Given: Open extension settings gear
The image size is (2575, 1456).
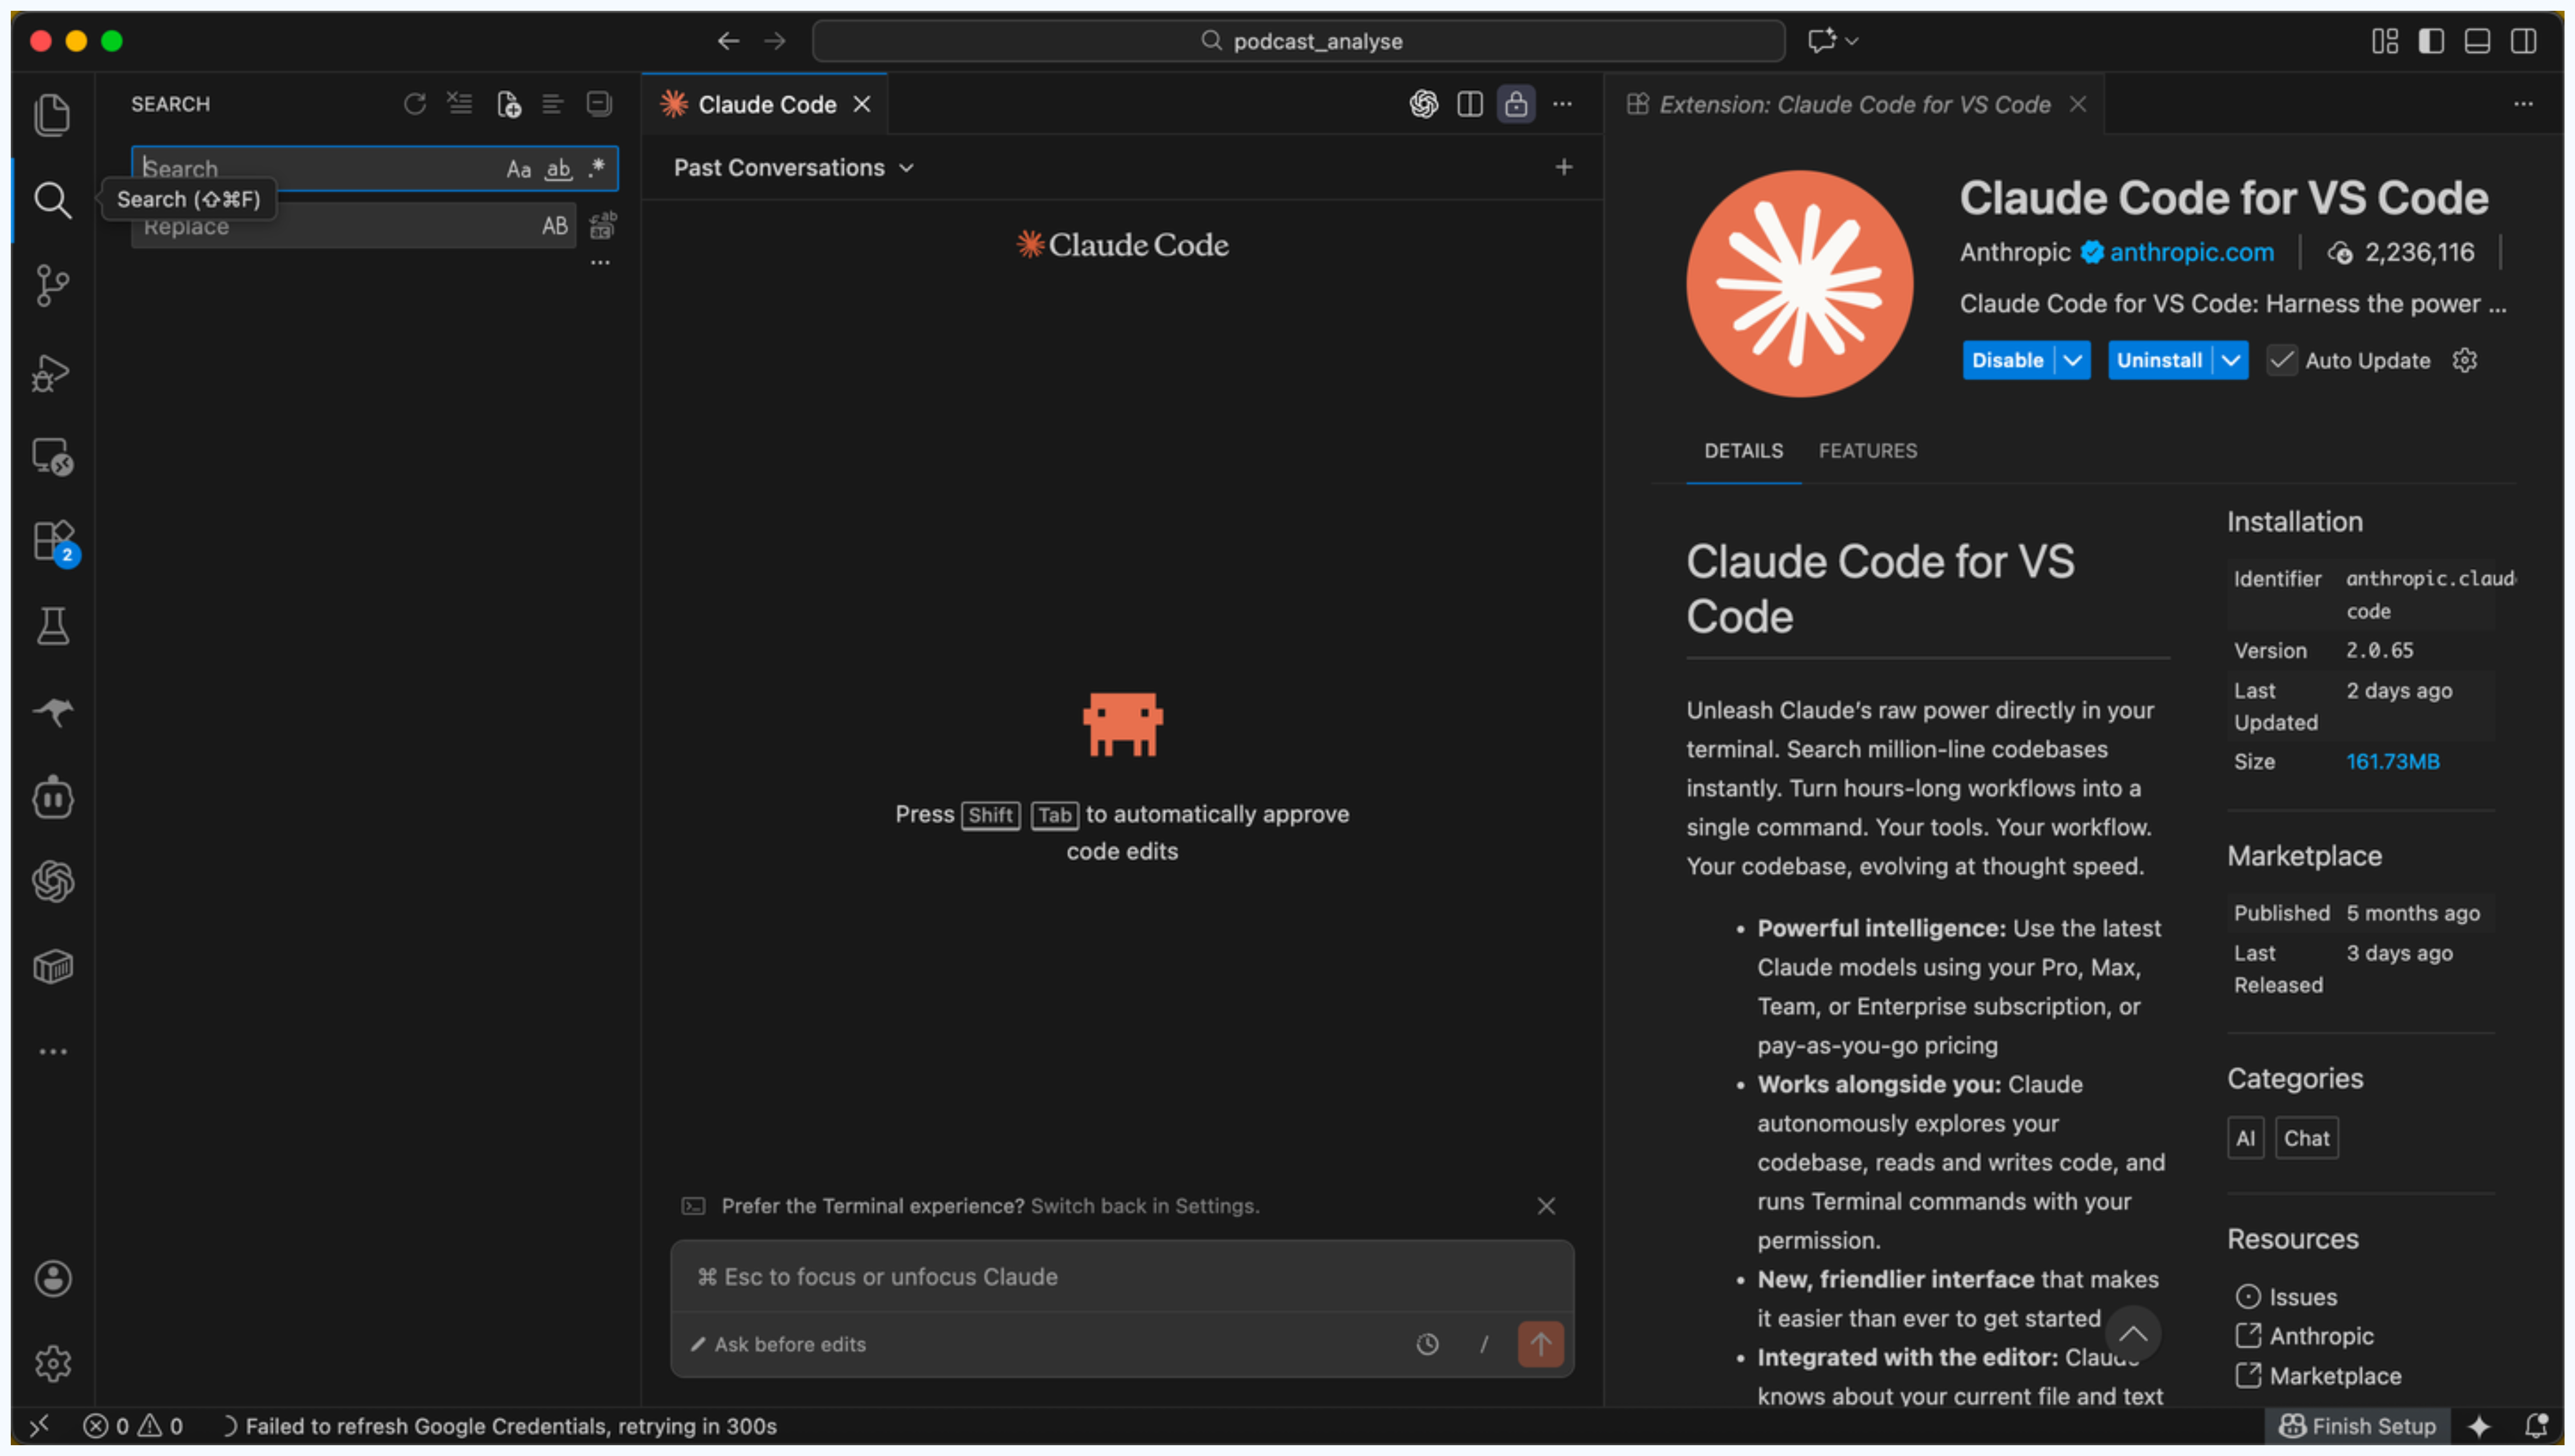Looking at the screenshot, I should 2464,360.
